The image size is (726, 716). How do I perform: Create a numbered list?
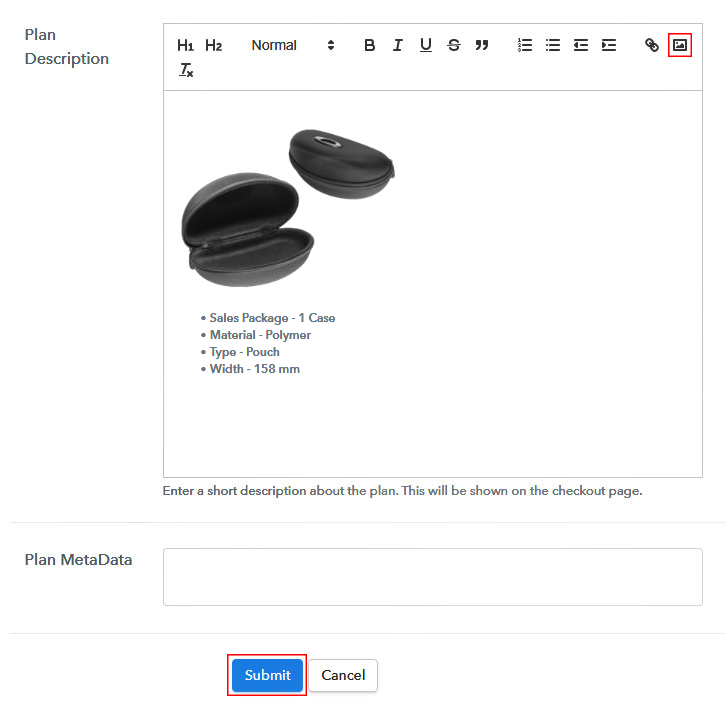click(525, 45)
